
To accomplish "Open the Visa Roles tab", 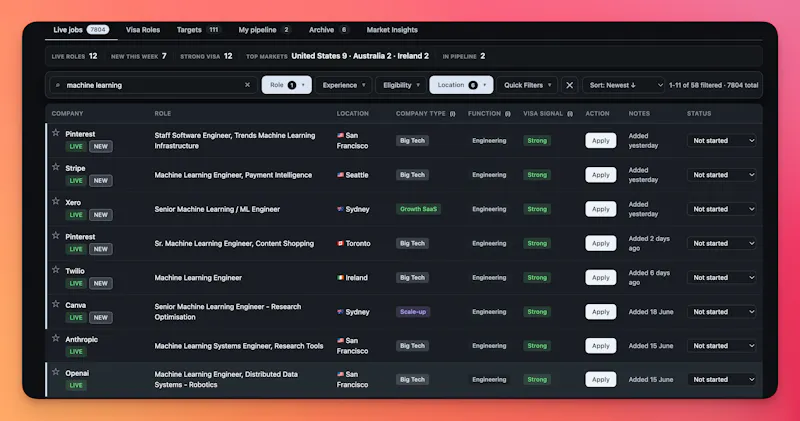I will click(143, 30).
